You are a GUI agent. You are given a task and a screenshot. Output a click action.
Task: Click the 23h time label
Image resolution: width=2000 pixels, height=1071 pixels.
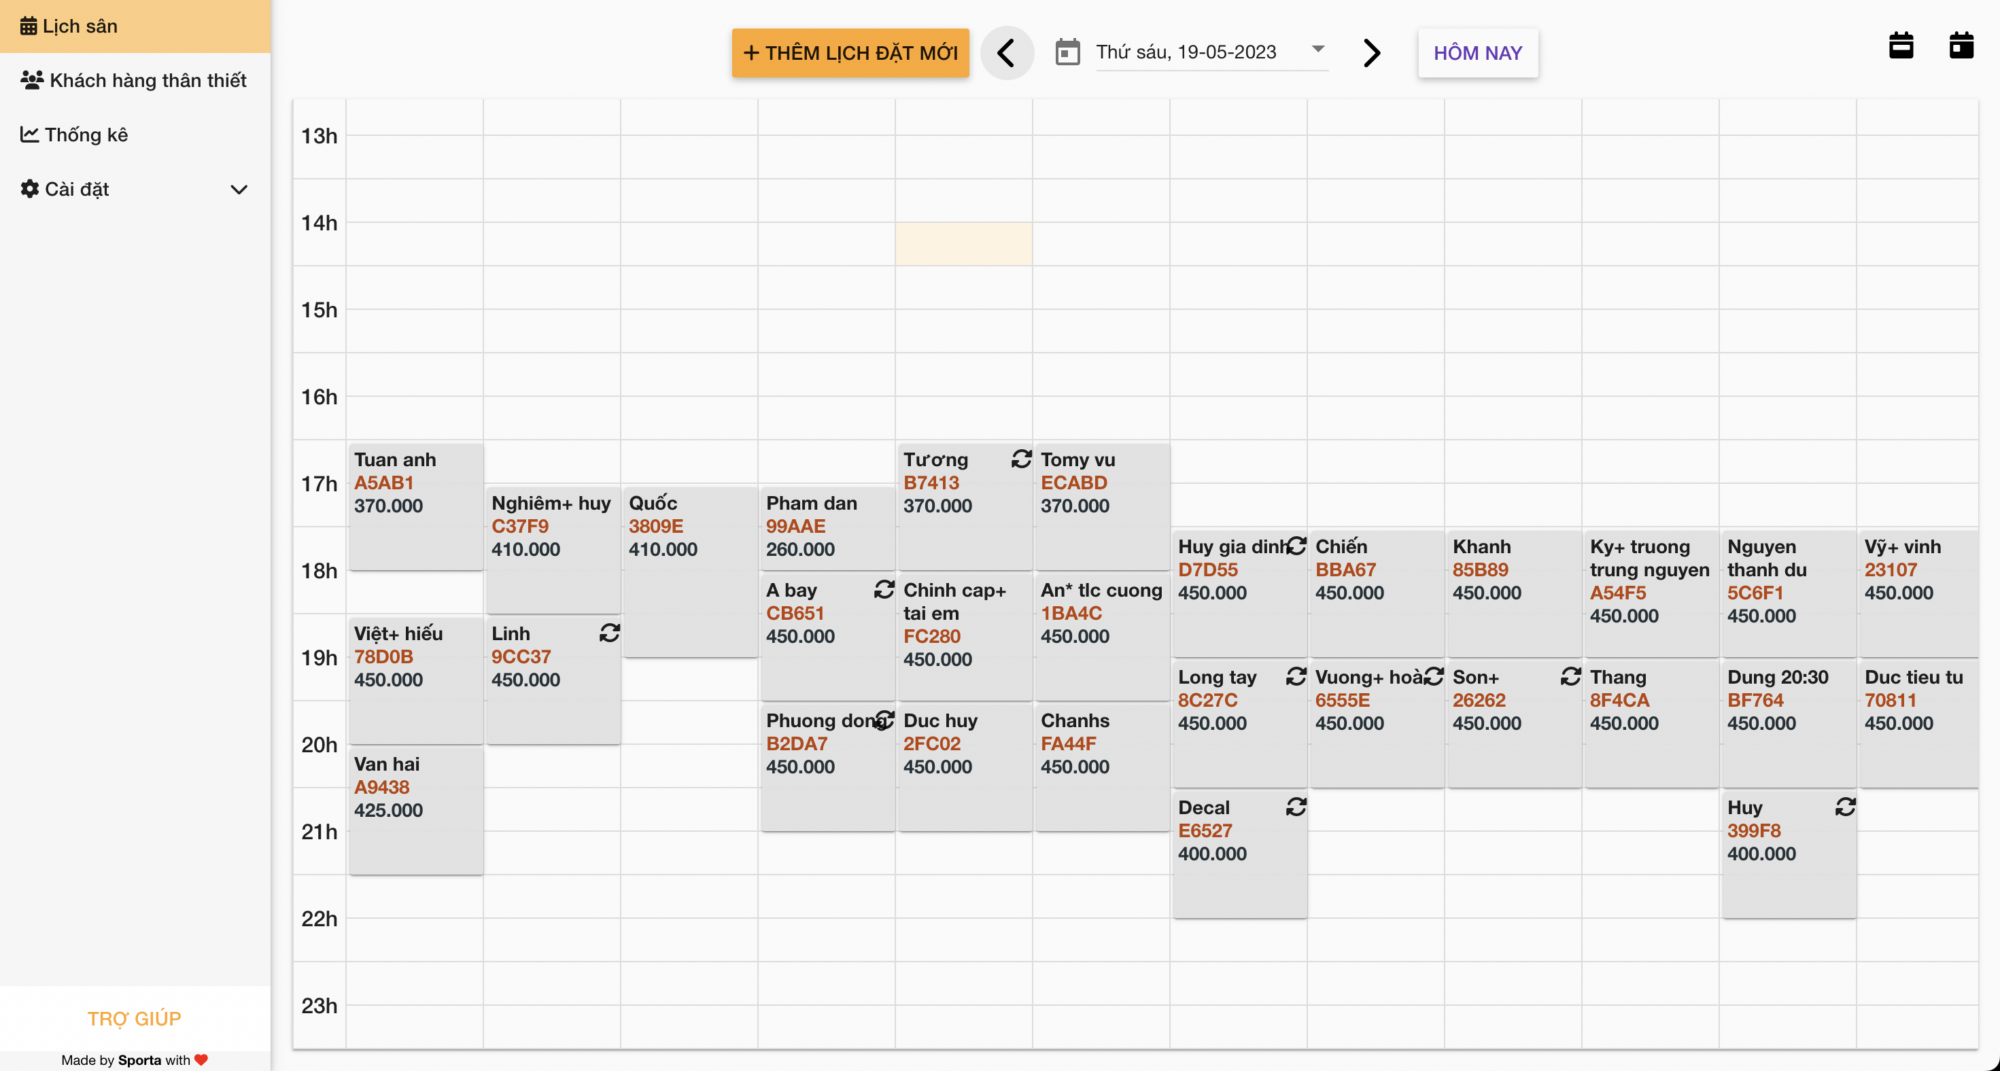pos(319,1006)
